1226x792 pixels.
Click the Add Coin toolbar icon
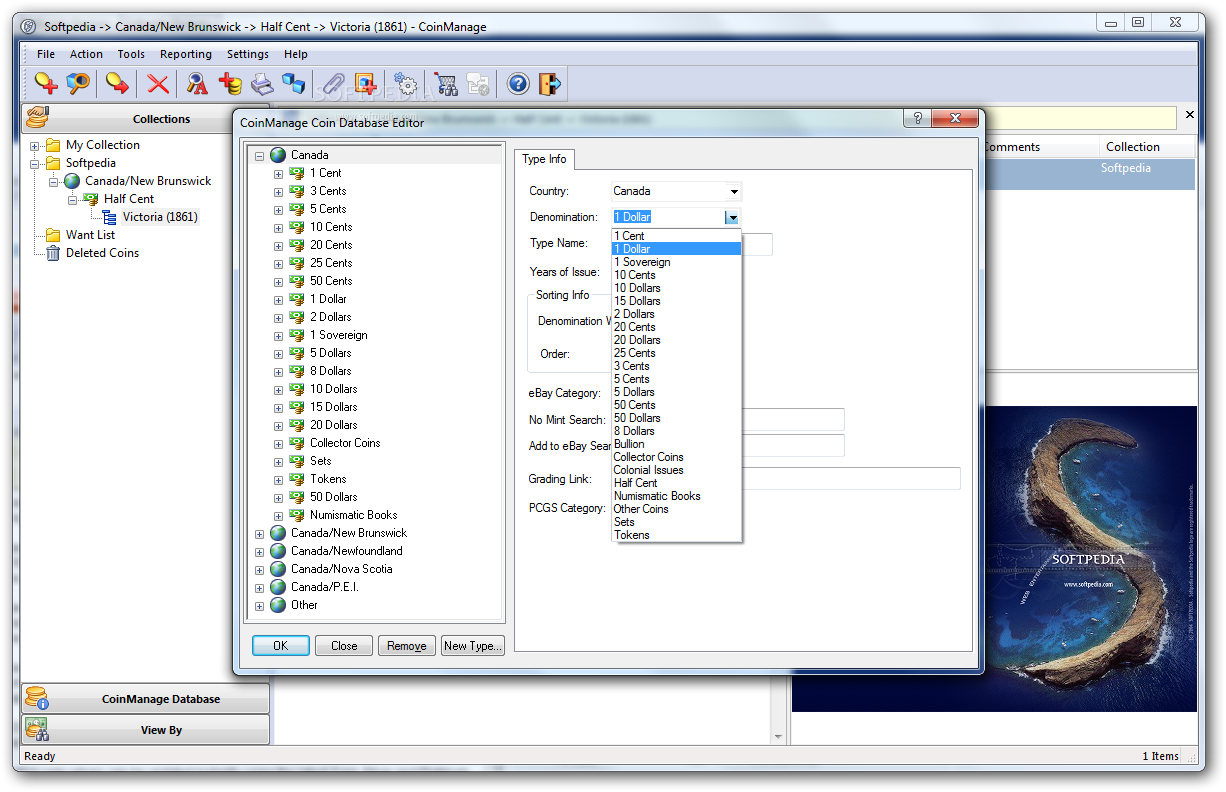[x=45, y=84]
